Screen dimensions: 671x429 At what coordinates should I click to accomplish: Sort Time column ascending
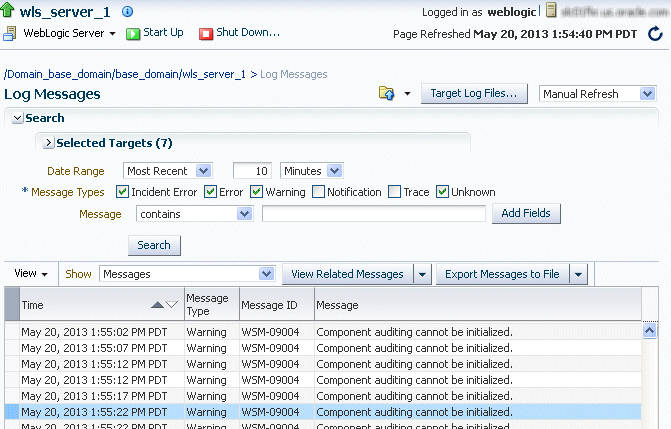pyautogui.click(x=157, y=305)
